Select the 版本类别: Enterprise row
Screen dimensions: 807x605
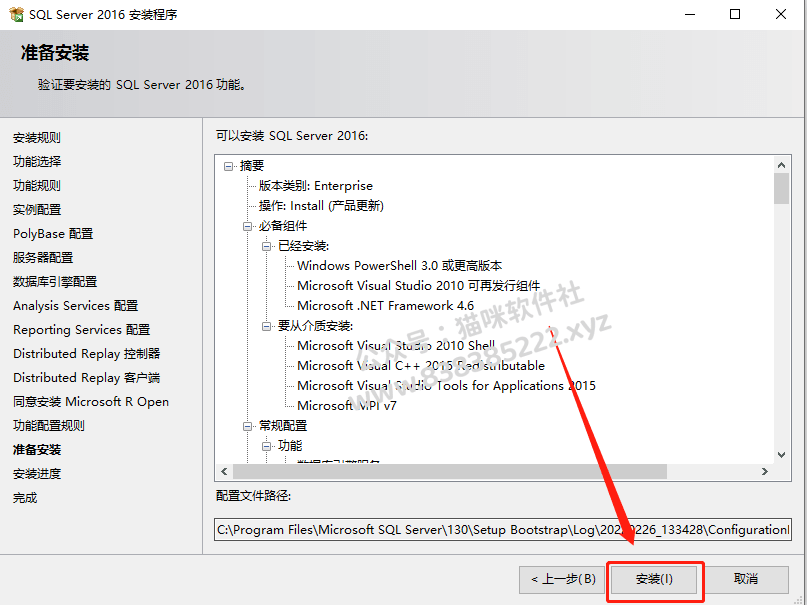tap(315, 186)
